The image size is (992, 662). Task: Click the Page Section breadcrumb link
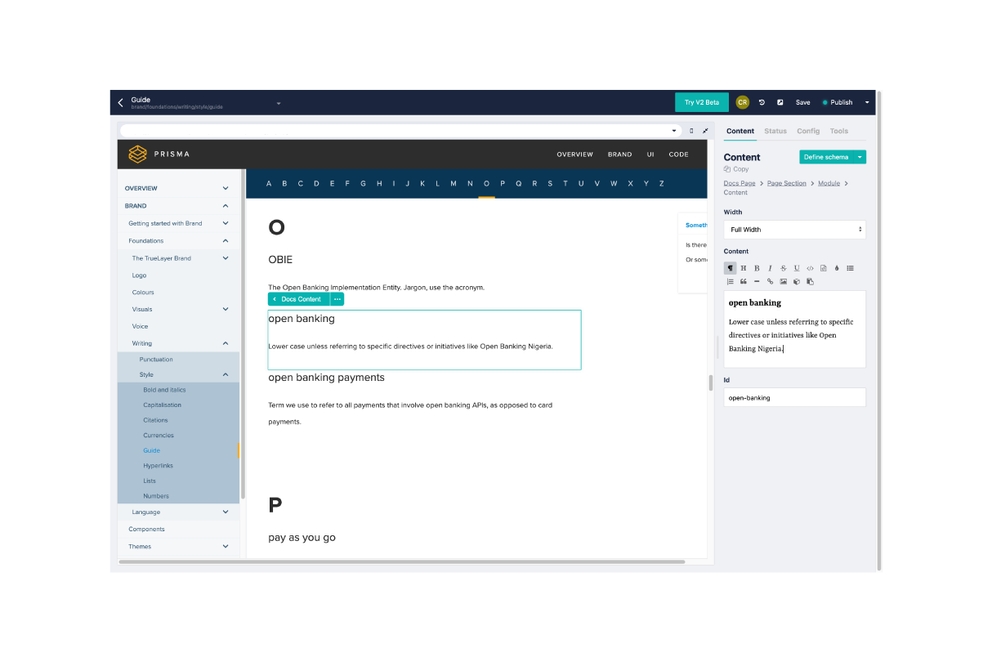[x=787, y=183]
